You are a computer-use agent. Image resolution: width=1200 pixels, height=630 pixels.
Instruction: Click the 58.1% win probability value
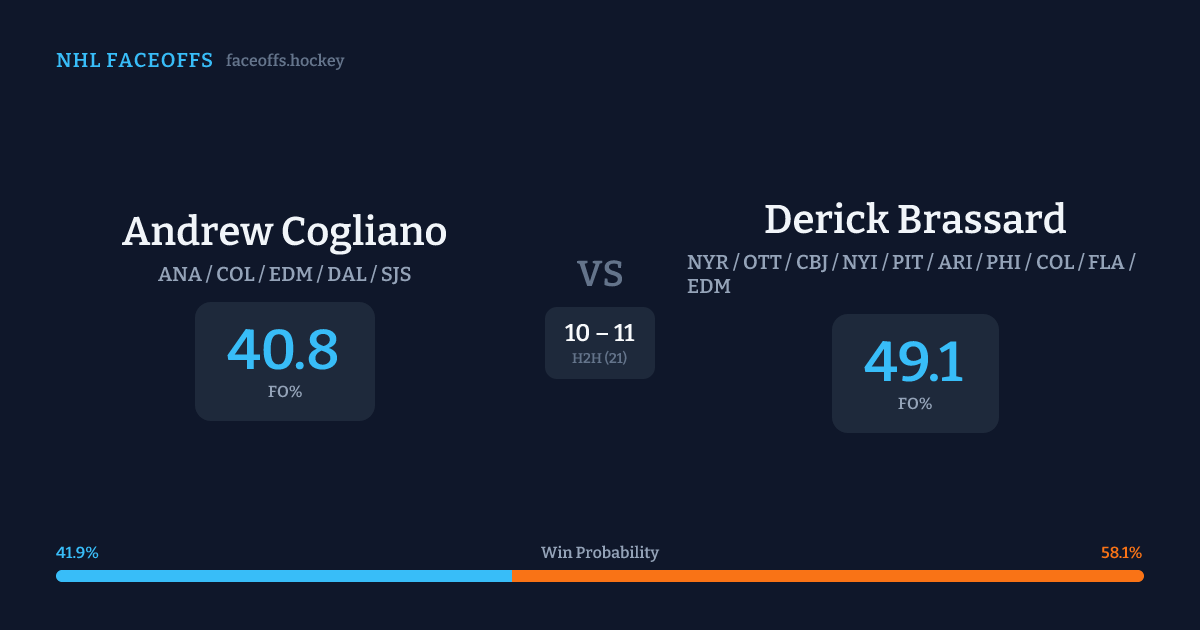(x=1121, y=553)
